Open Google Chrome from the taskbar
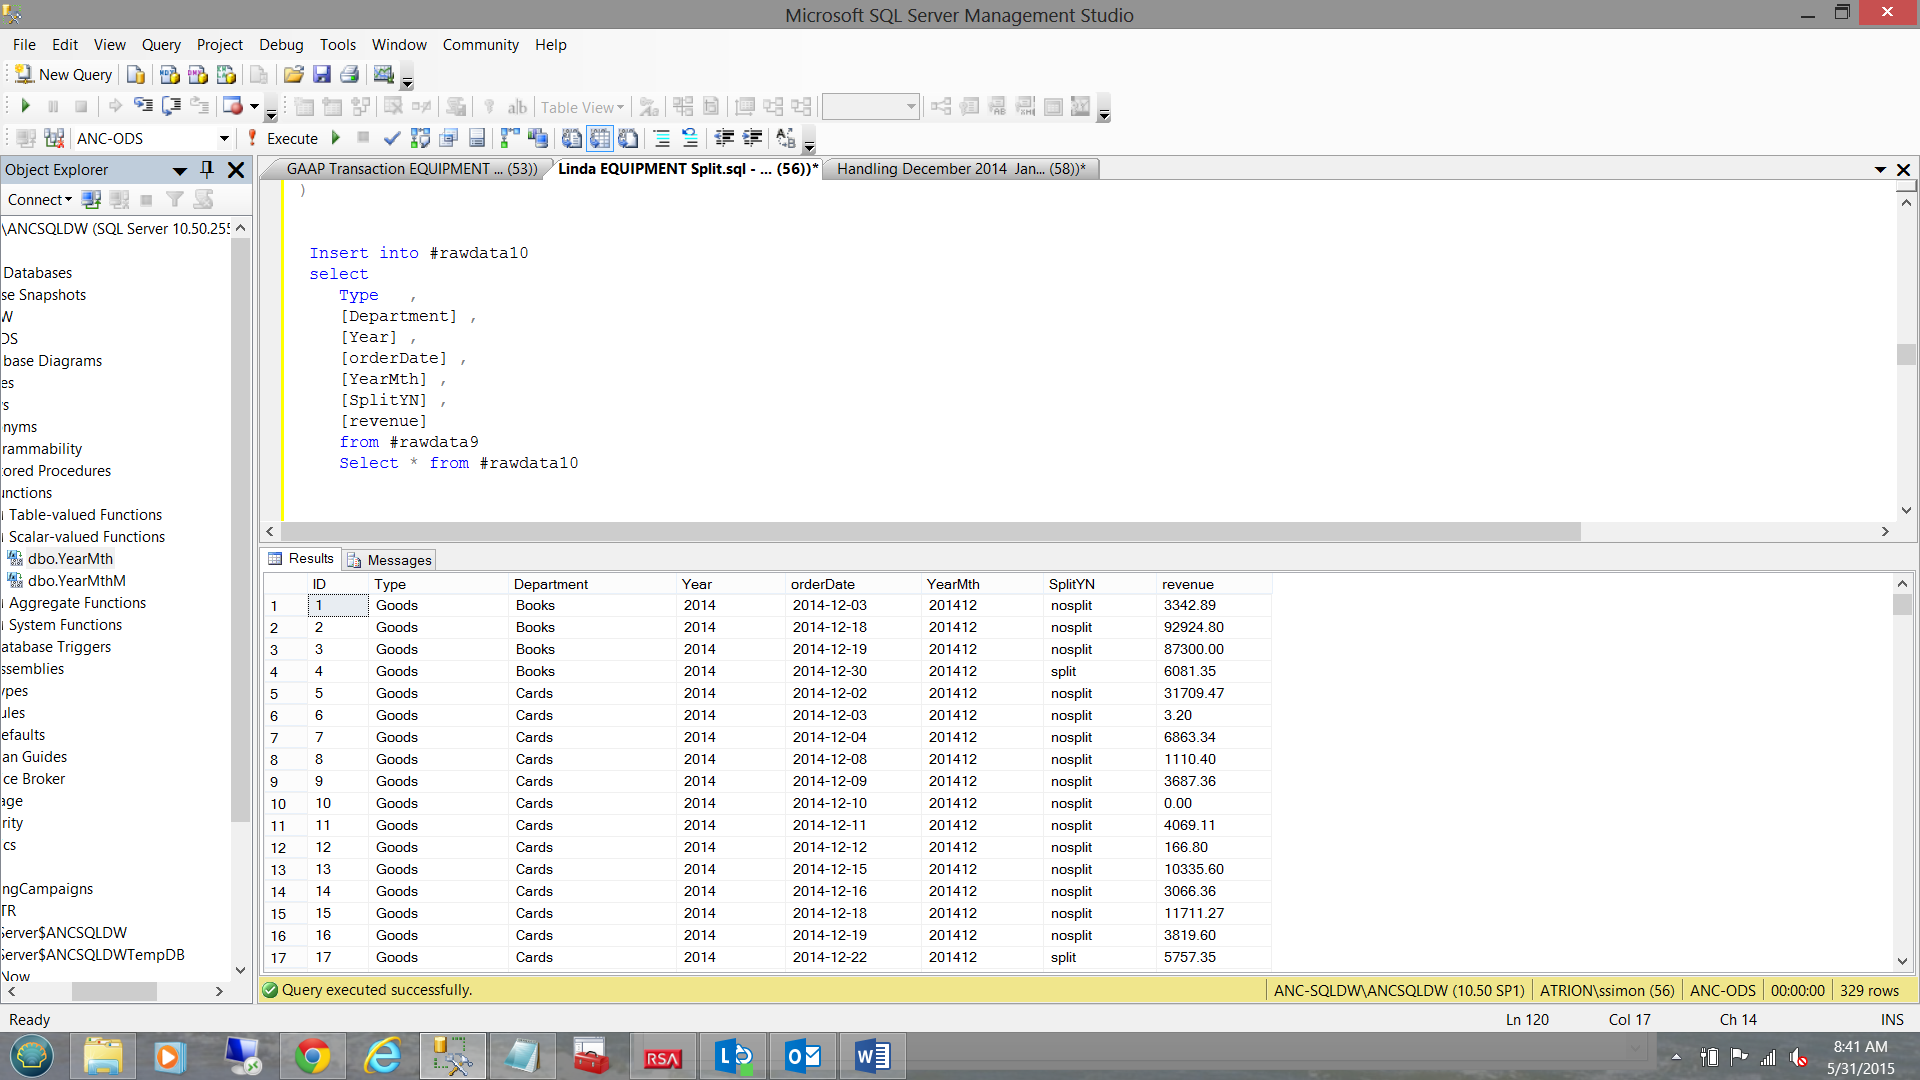Image resolution: width=1920 pixels, height=1080 pixels. [312, 1056]
